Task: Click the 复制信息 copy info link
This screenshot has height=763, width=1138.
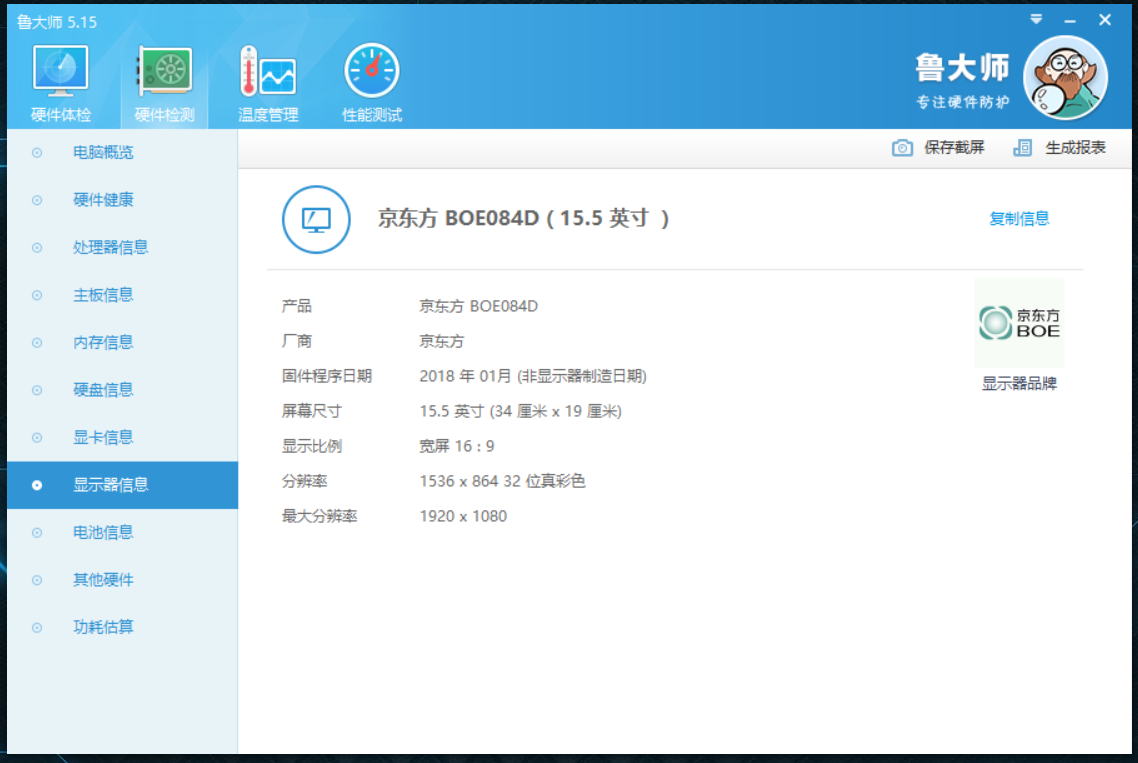Action: [x=1019, y=219]
